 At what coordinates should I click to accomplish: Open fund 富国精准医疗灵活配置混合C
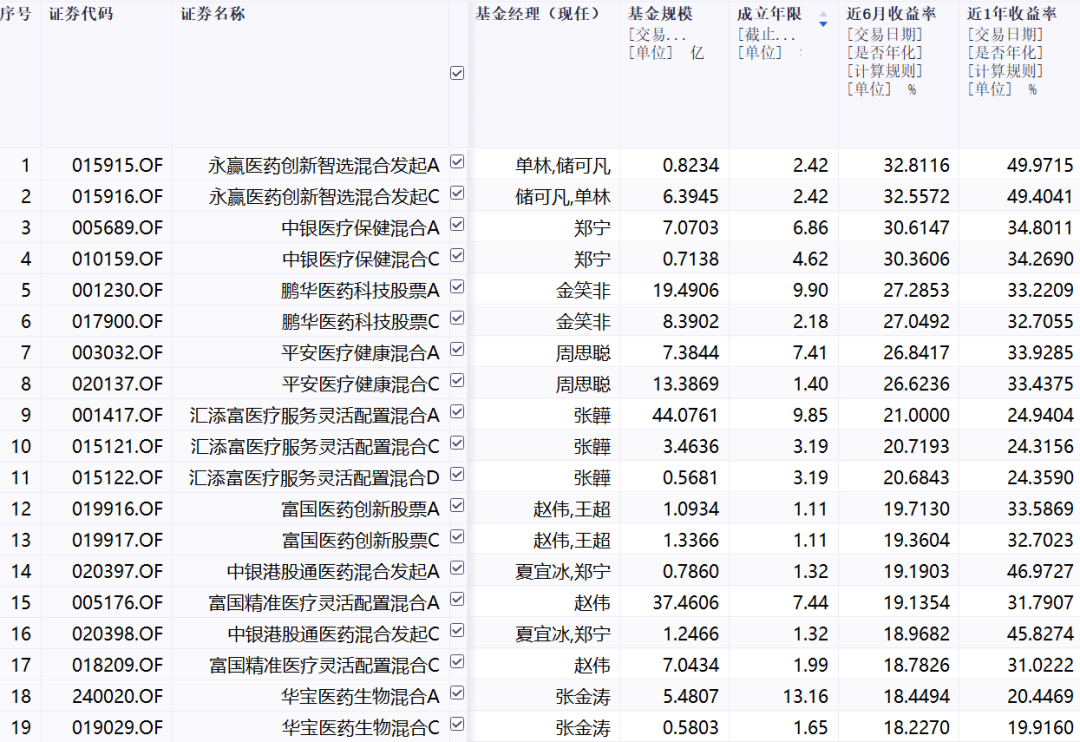(324, 666)
